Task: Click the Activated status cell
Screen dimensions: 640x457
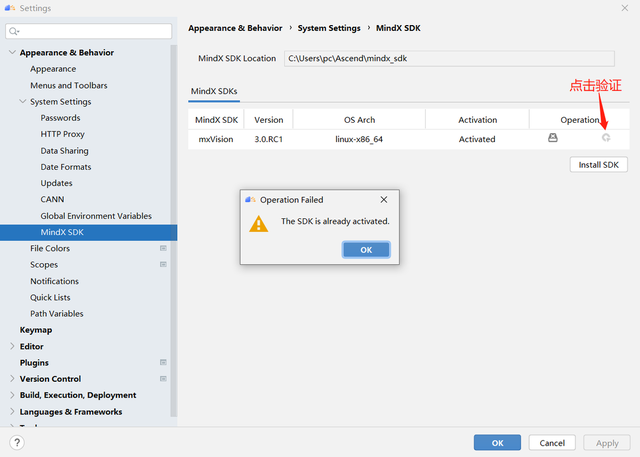Action: coord(477,139)
